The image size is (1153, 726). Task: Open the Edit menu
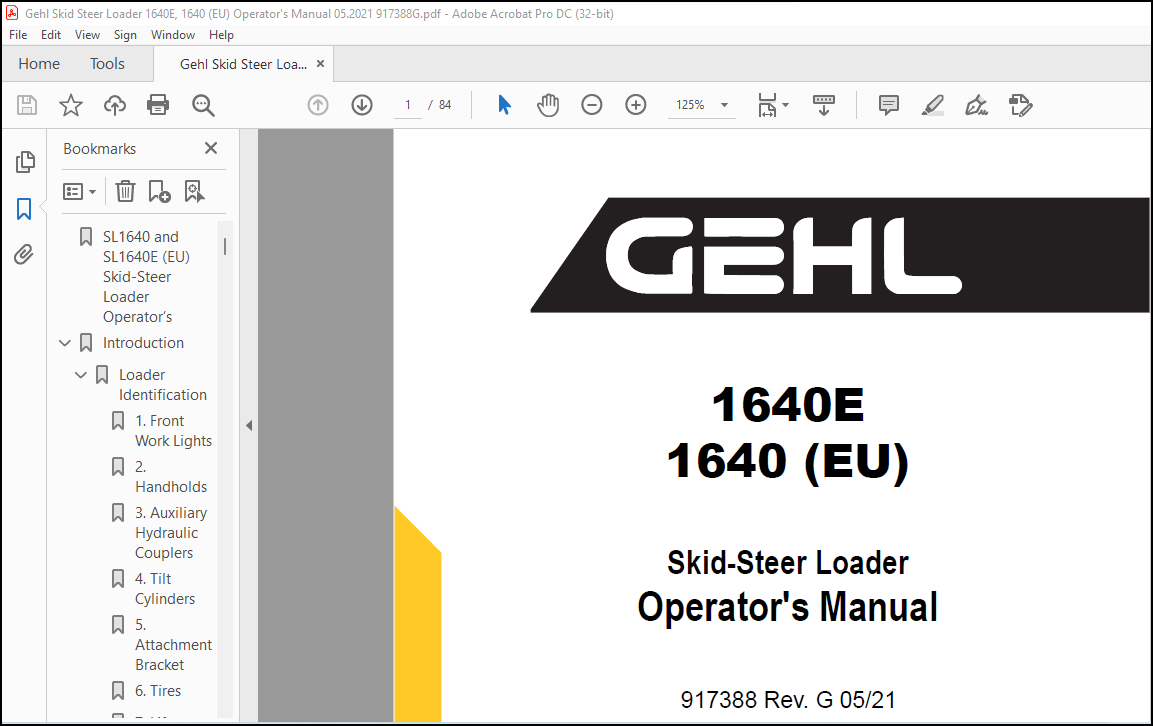(x=51, y=35)
